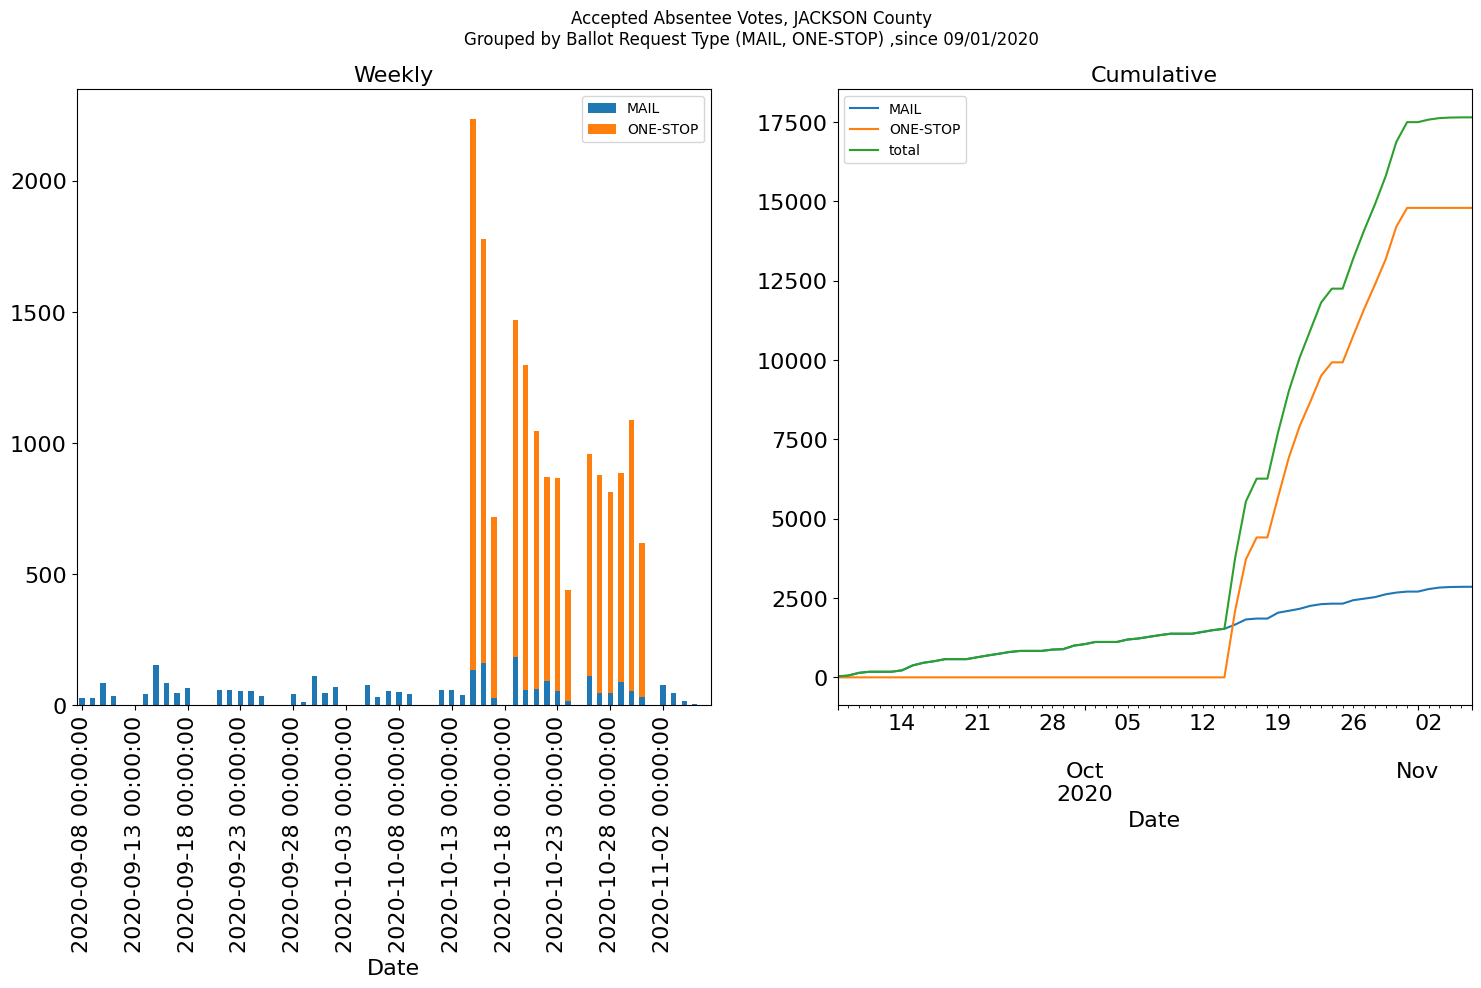Click ONE-STOP label in Weekly legend
Image resolution: width=1481 pixels, height=988 pixels.
pos(662,129)
